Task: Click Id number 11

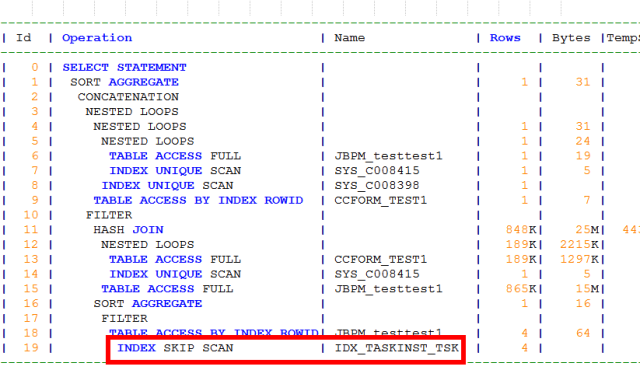Action: click(x=31, y=230)
